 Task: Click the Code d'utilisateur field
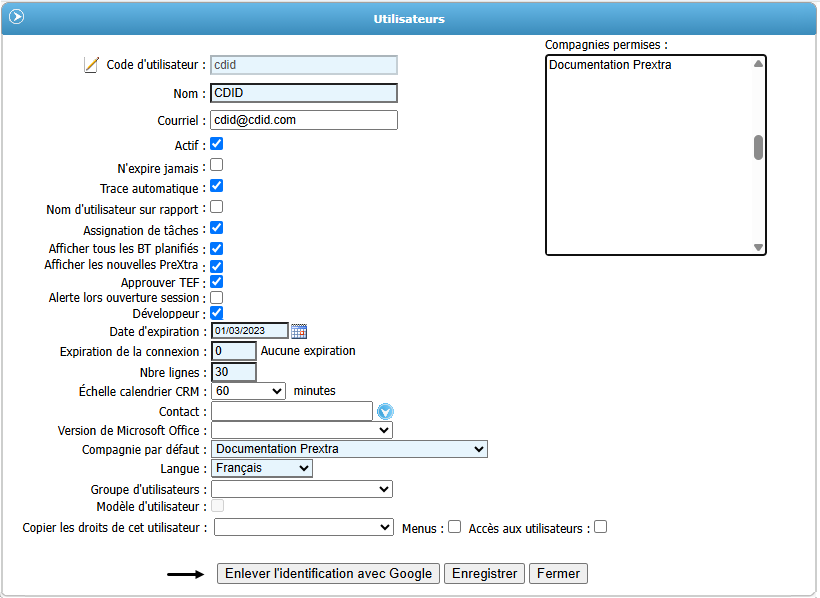coord(304,65)
